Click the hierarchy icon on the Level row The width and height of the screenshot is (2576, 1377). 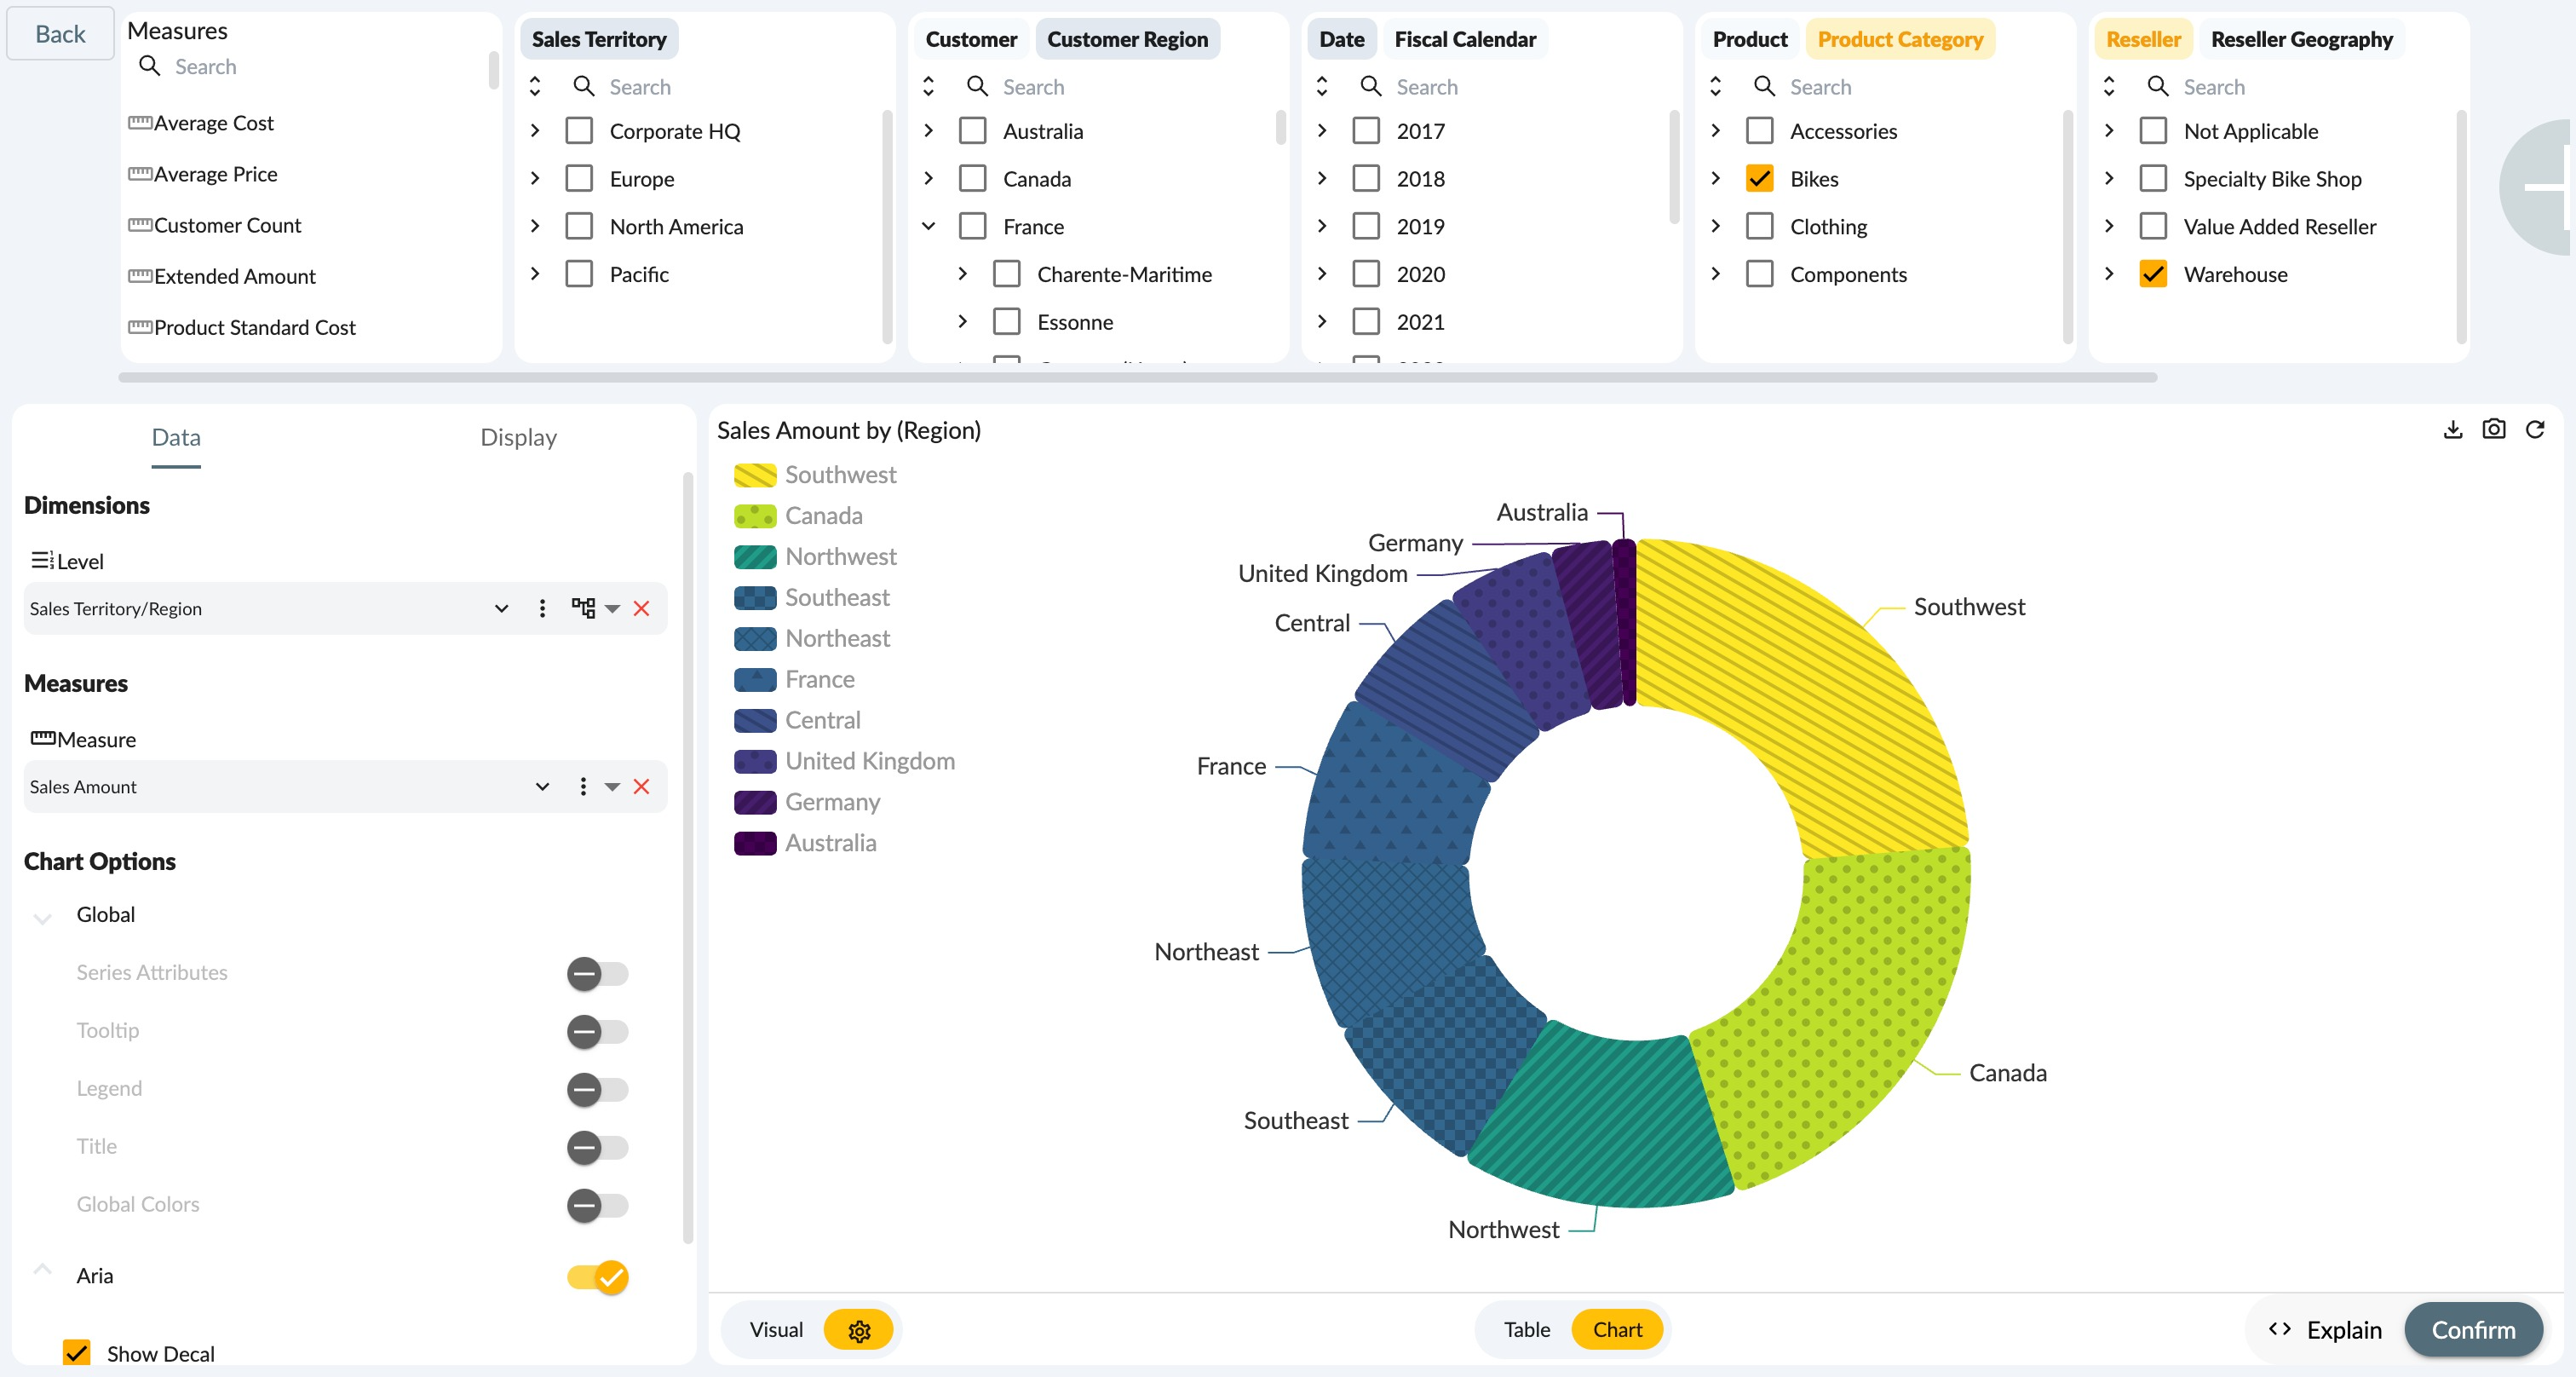click(x=583, y=608)
